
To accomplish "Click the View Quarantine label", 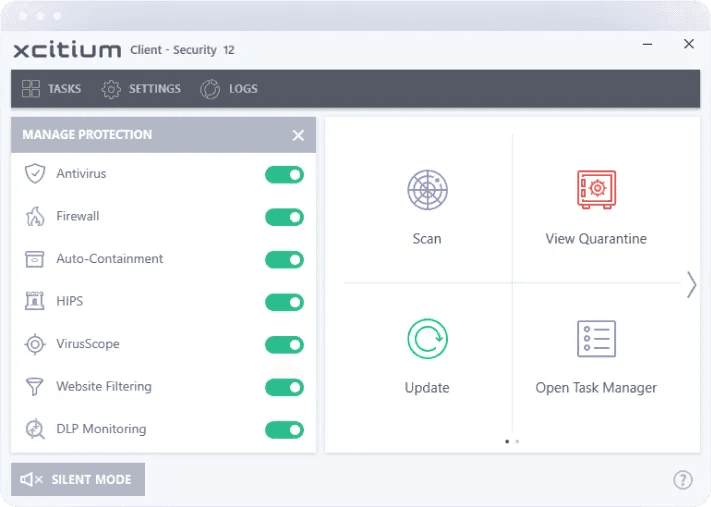I will point(596,239).
